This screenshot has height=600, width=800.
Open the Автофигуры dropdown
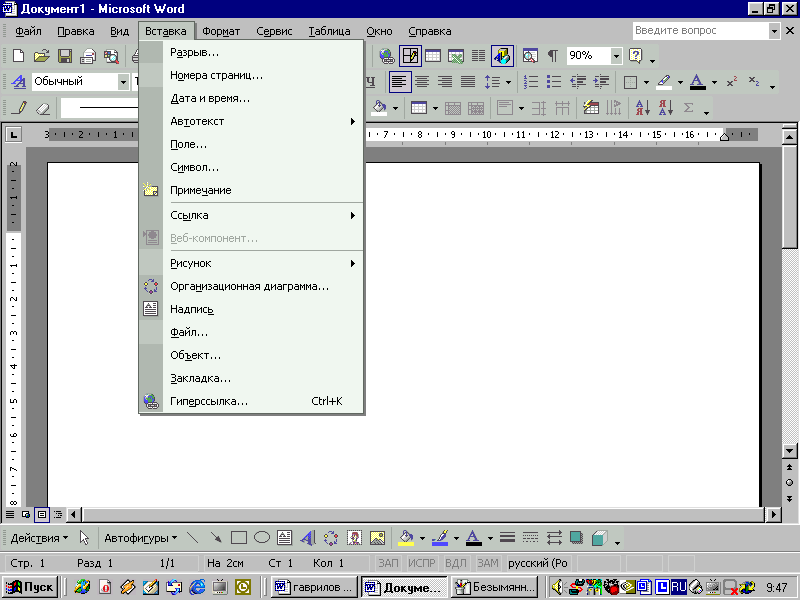pyautogui.click(x=141, y=538)
